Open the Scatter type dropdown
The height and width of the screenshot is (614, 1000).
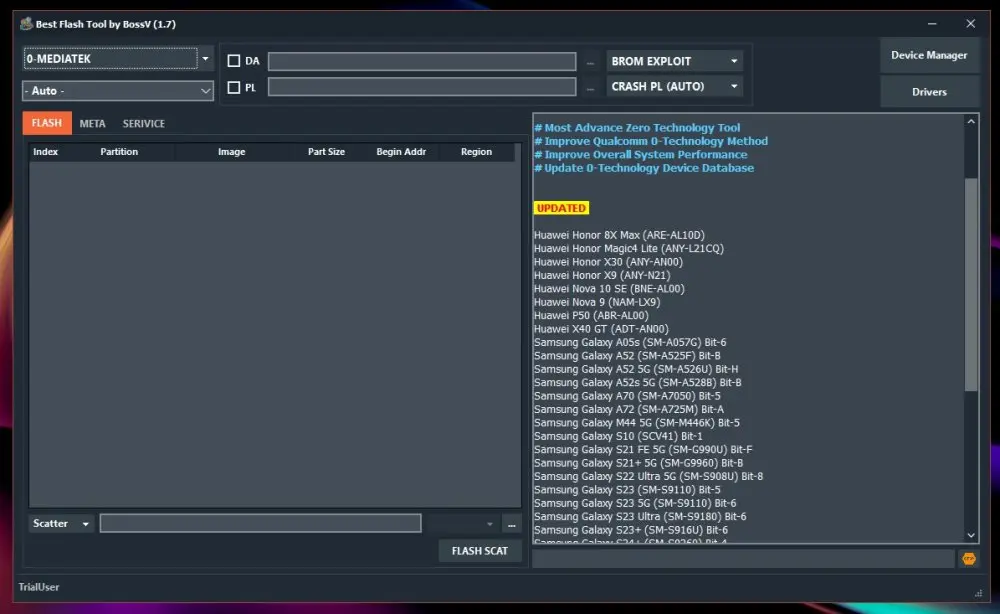(x=61, y=523)
